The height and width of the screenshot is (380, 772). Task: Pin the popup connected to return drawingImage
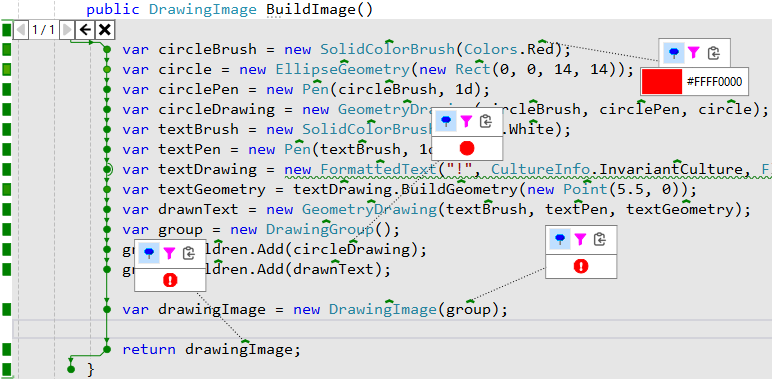[150, 253]
